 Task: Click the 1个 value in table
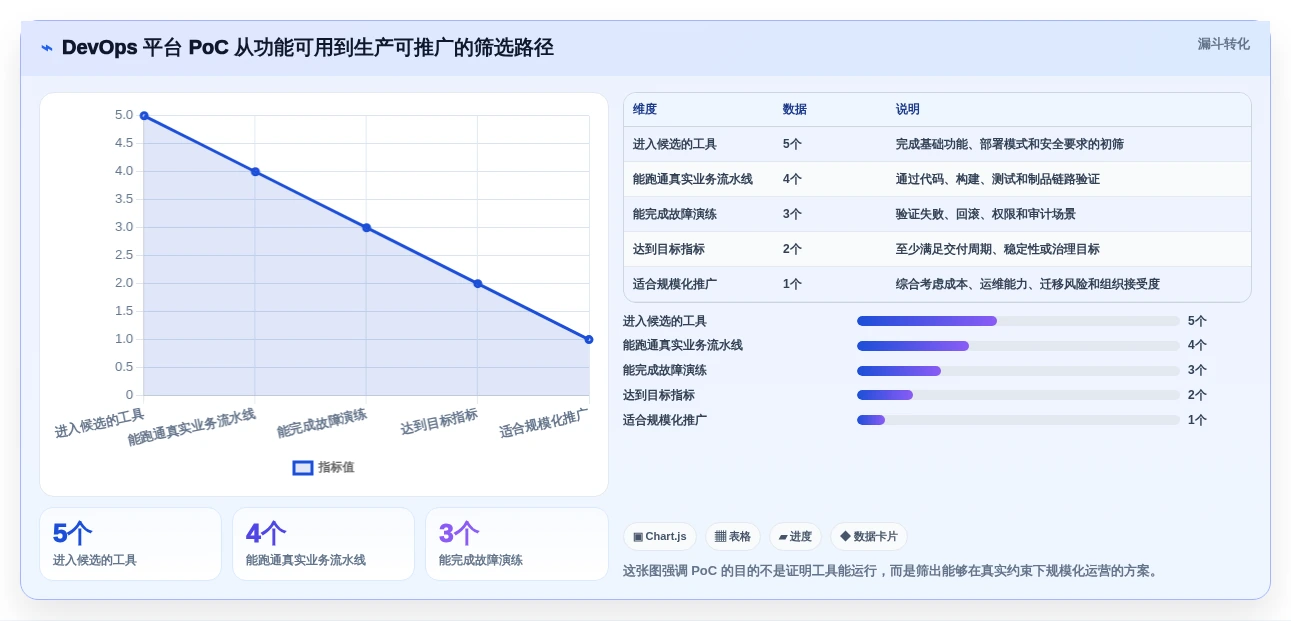(x=792, y=284)
